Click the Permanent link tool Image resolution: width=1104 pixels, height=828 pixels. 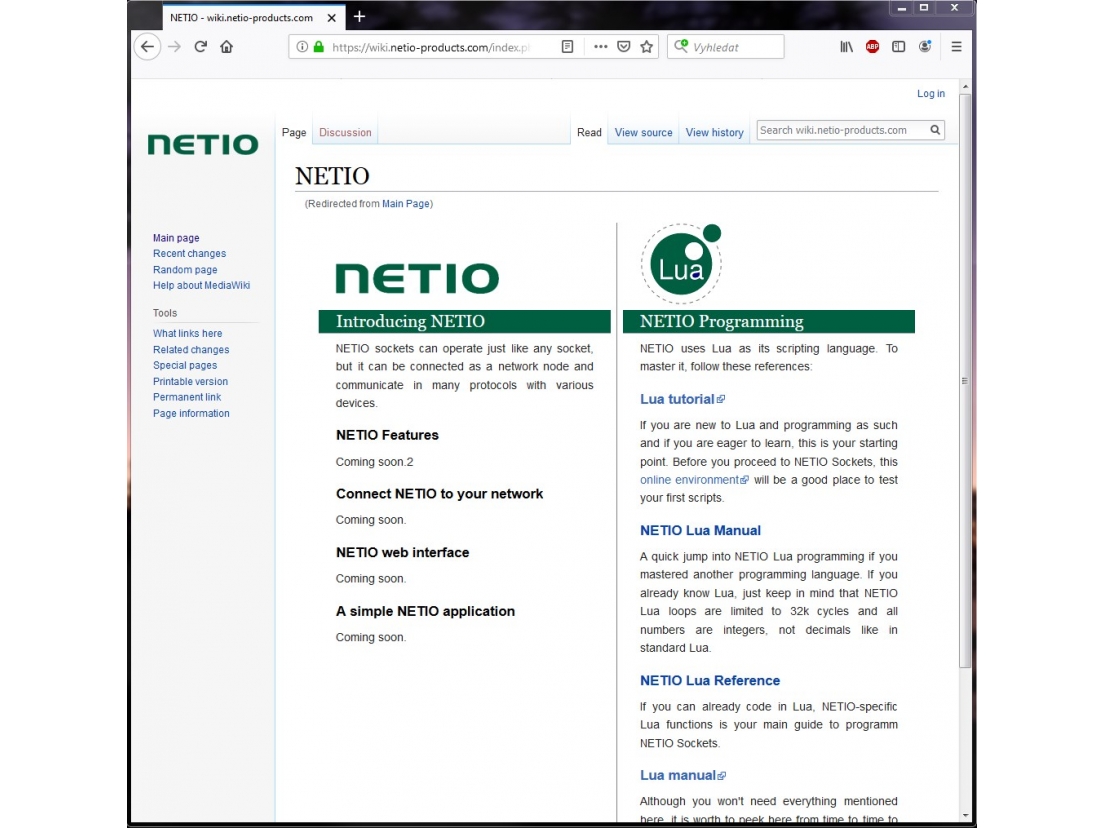187,397
